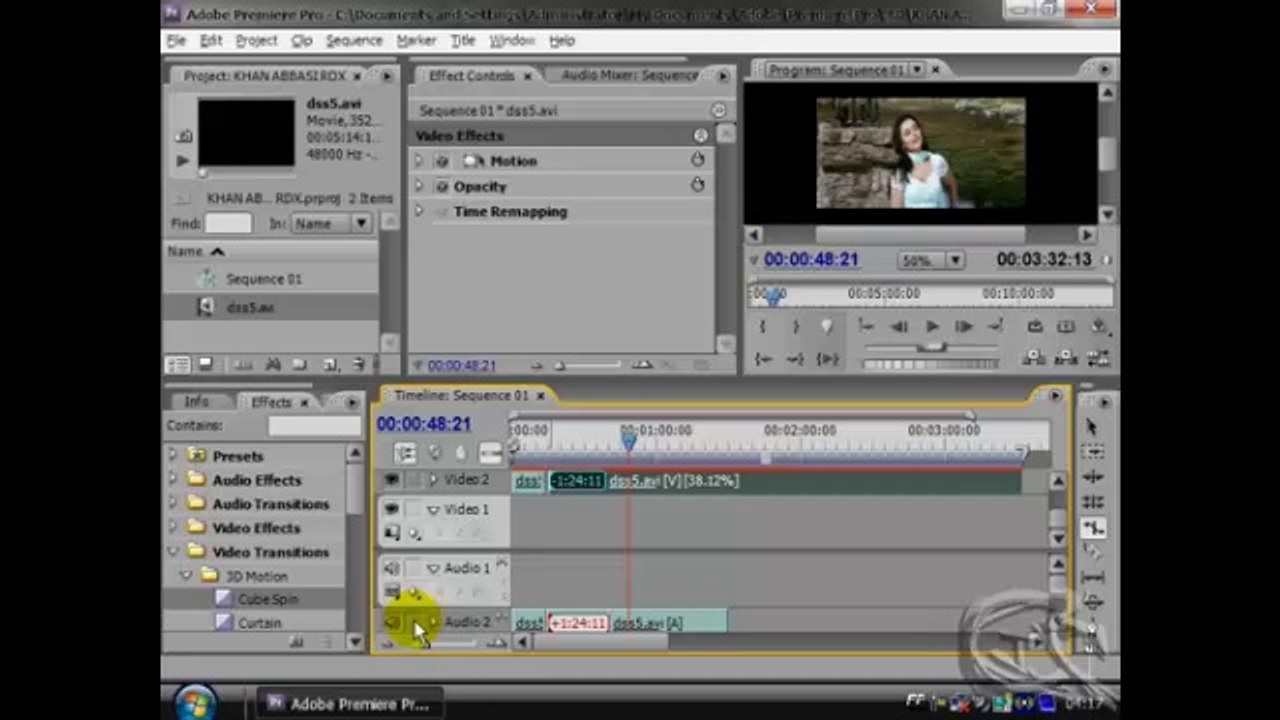Pick the Track Select tool
The image size is (1280, 720).
click(x=1092, y=452)
